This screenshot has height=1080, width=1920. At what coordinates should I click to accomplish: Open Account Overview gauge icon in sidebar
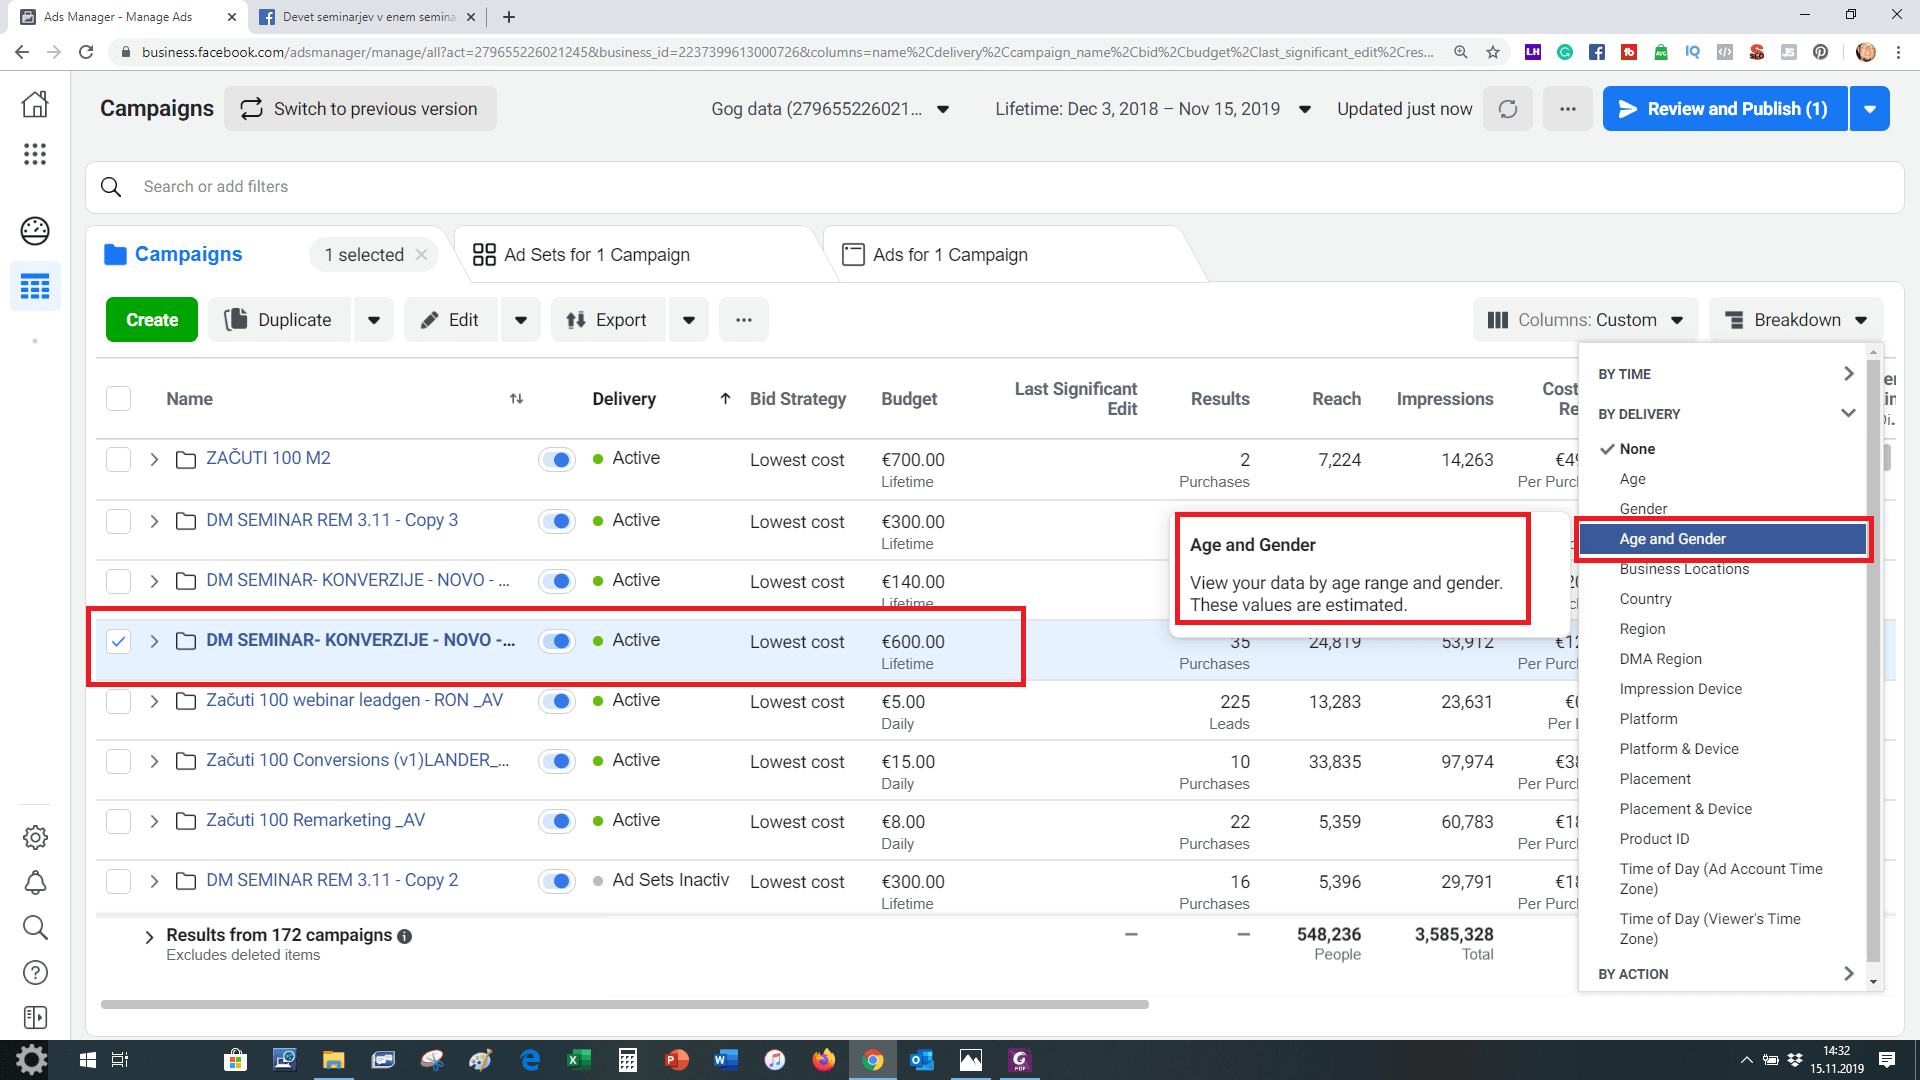pos(35,231)
